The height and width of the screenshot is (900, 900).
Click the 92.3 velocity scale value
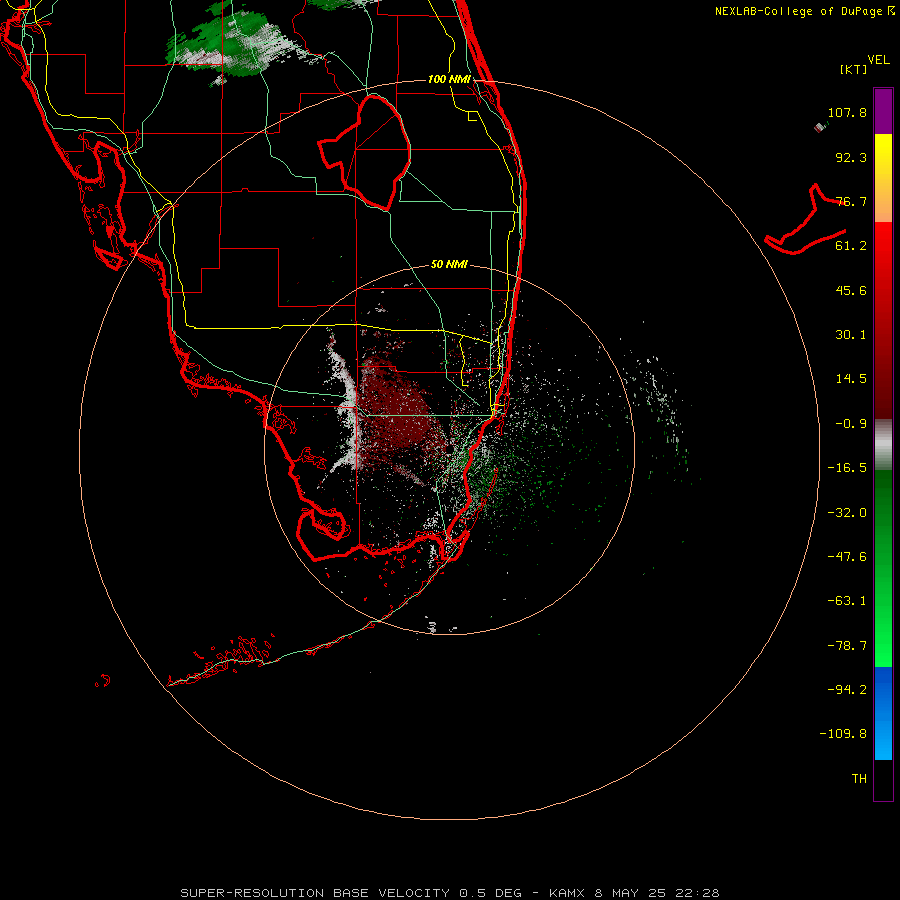(851, 157)
